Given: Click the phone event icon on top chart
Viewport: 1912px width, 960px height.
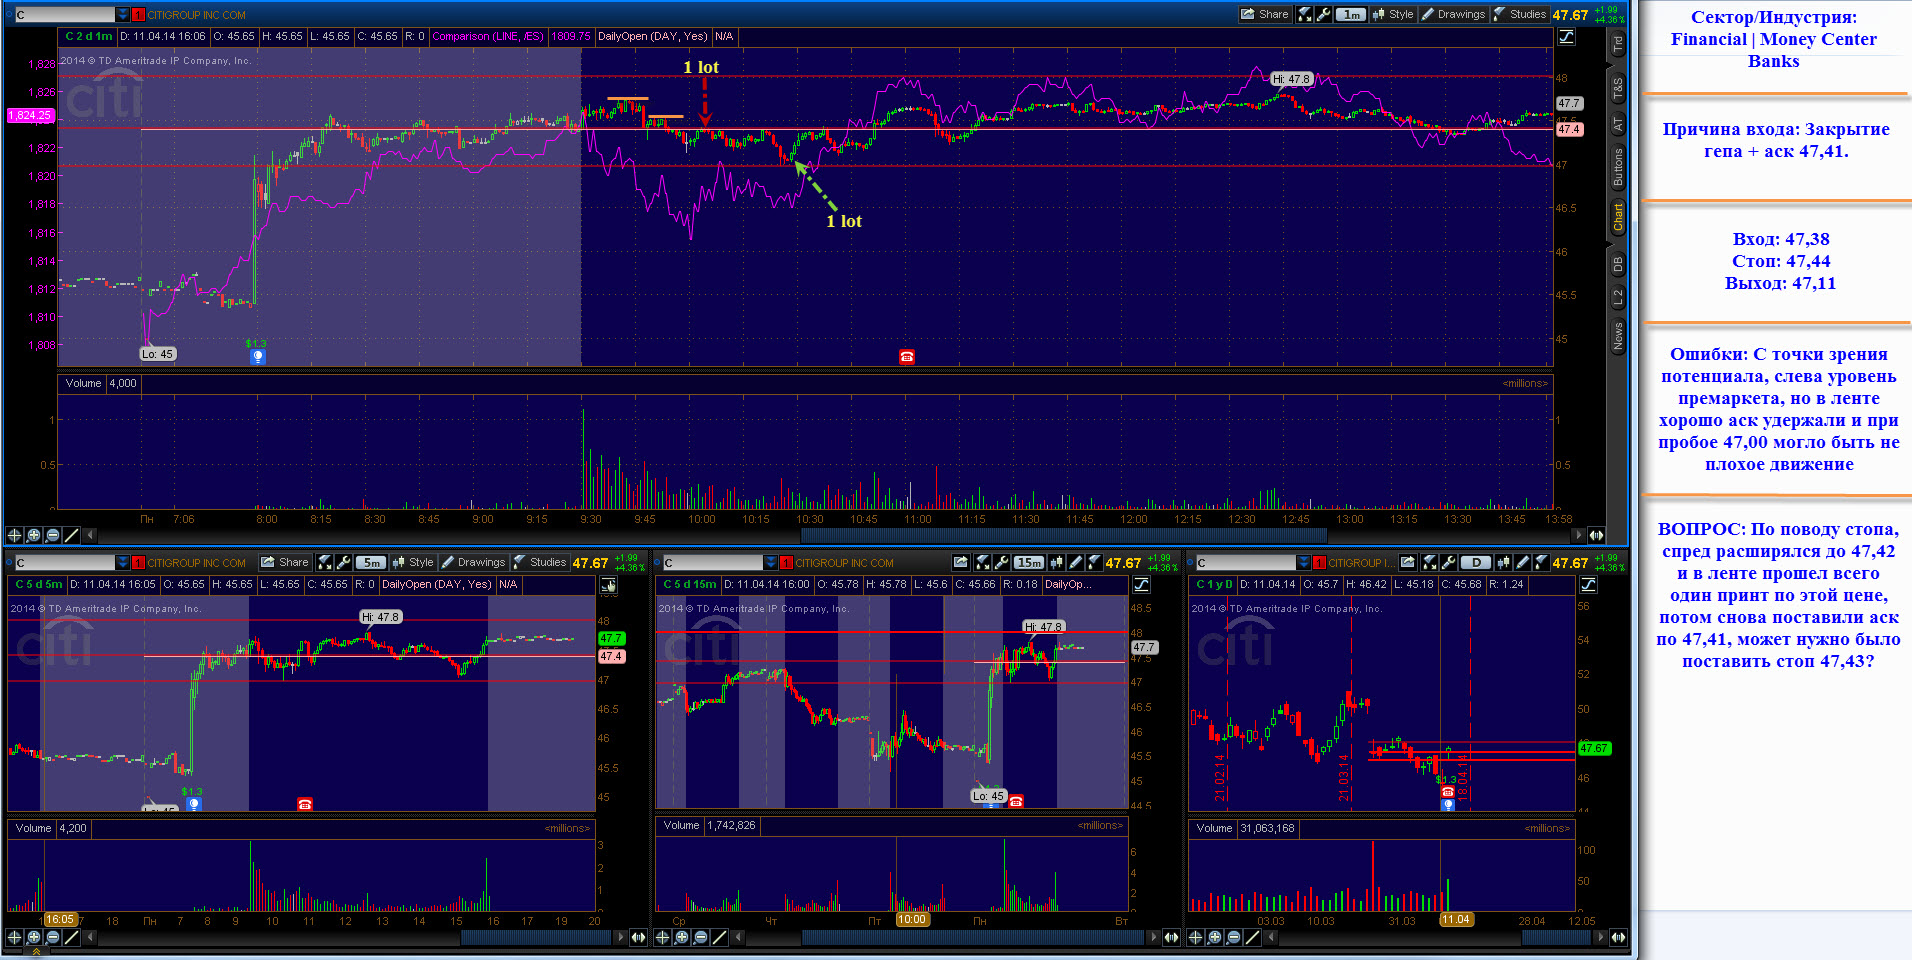Looking at the screenshot, I should [907, 357].
